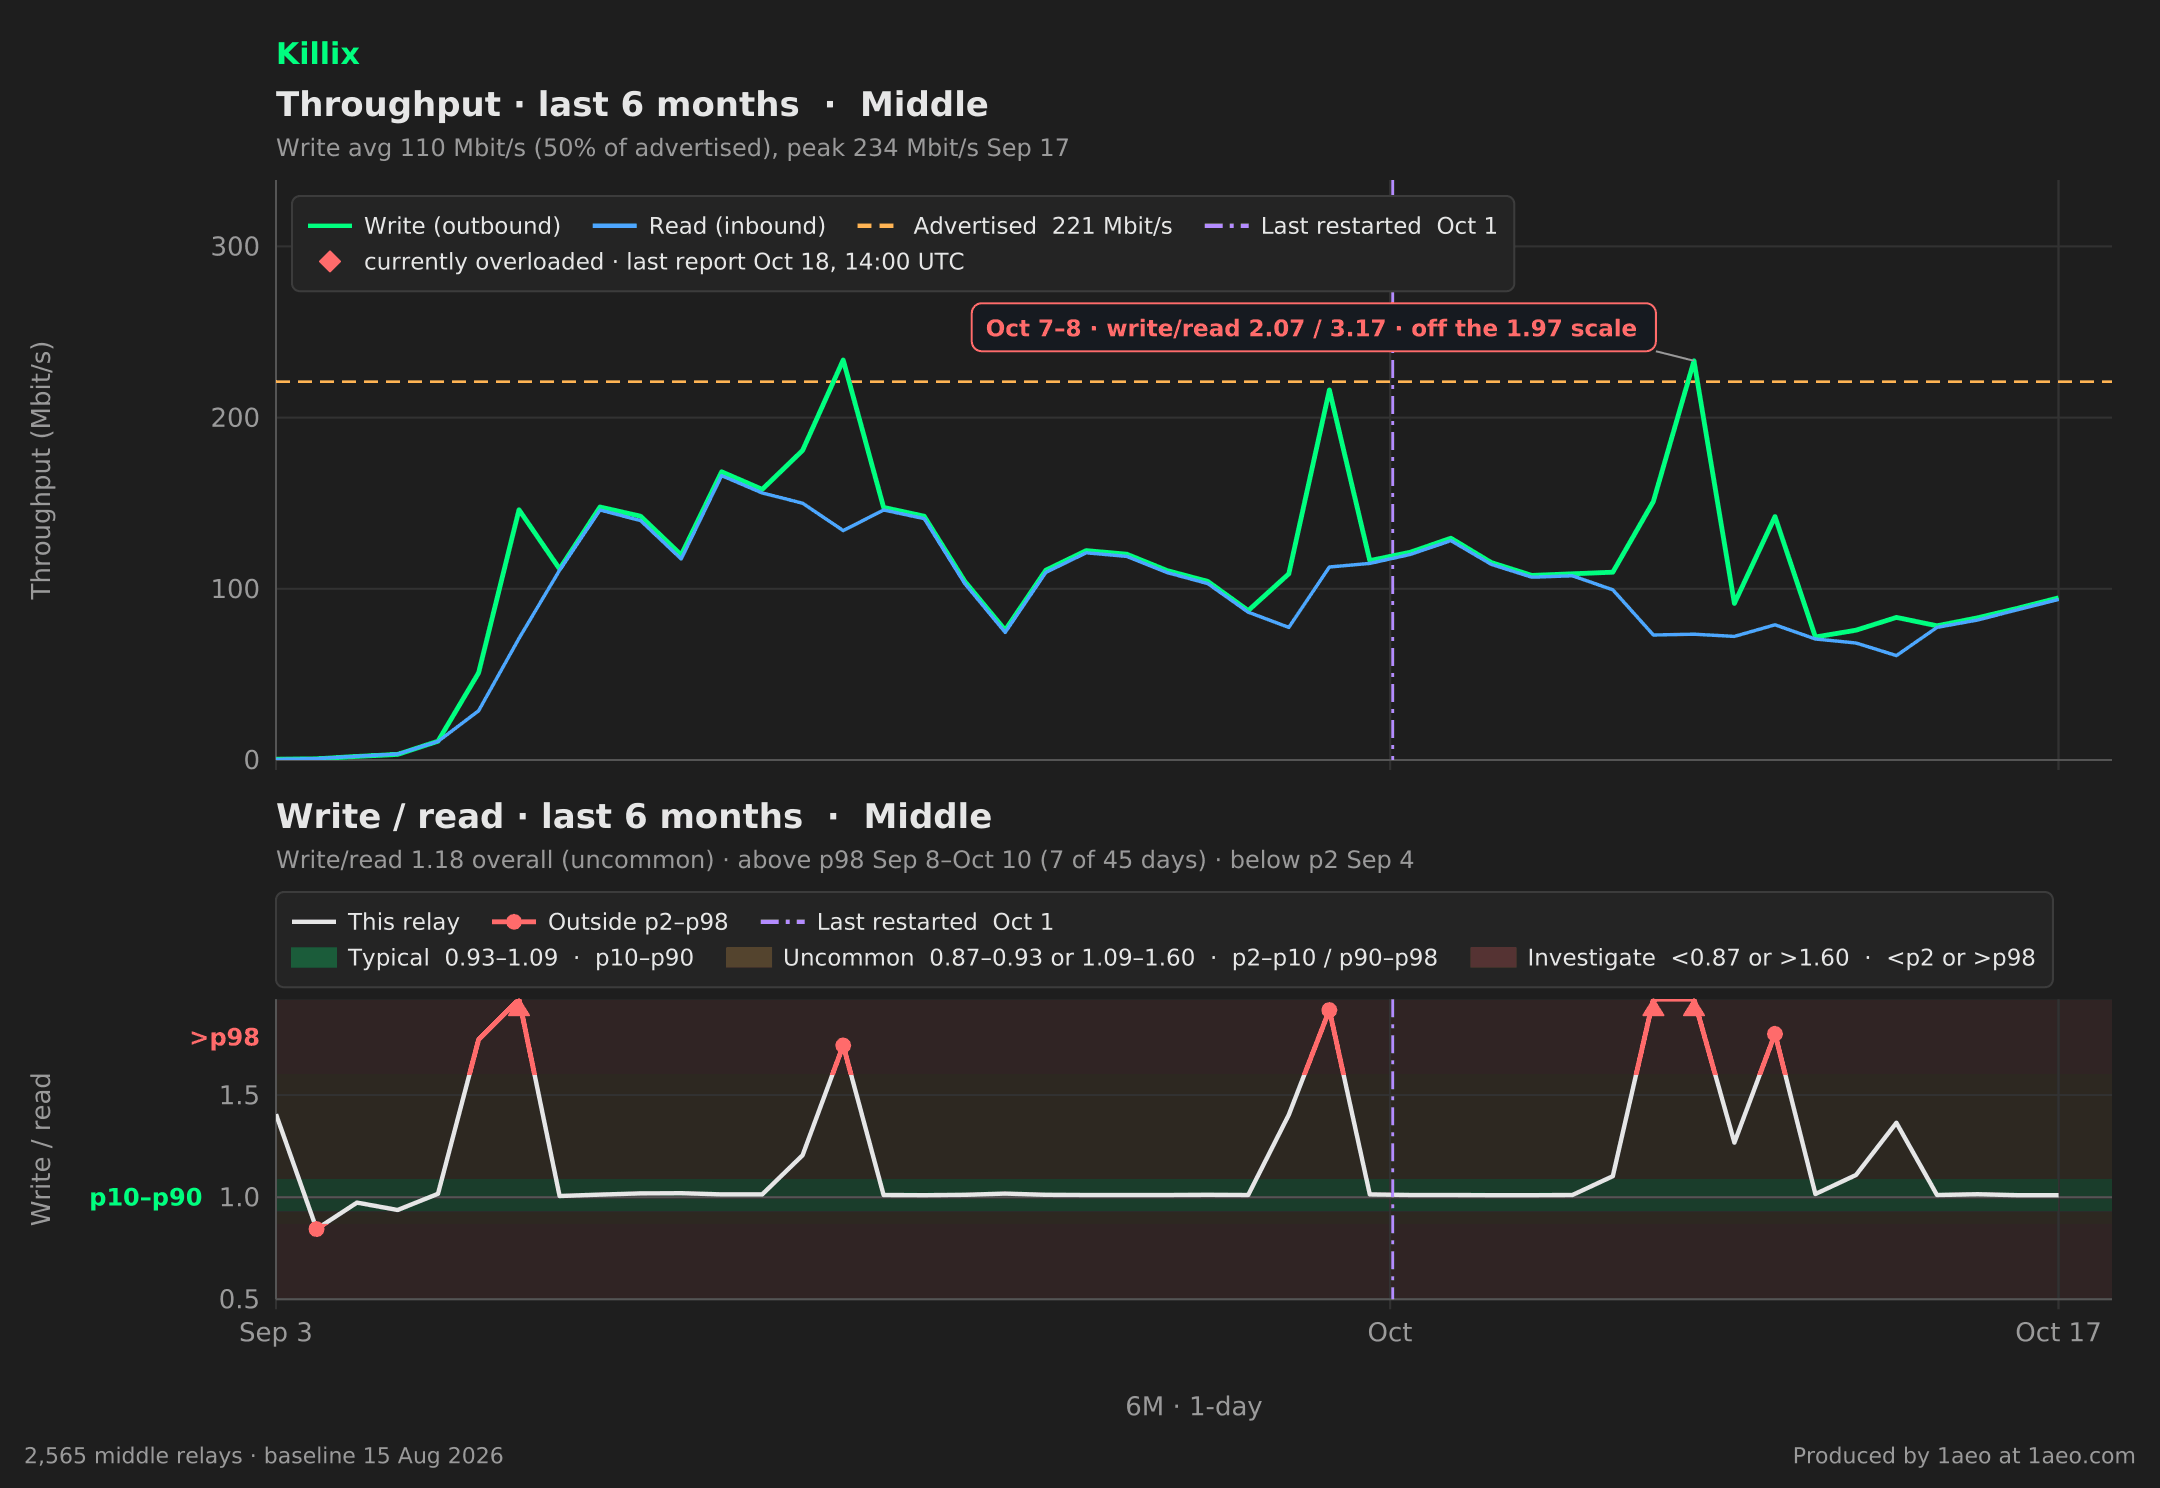Click the Write / read last 6 months heading
The height and width of the screenshot is (1488, 2160).
coord(634,817)
